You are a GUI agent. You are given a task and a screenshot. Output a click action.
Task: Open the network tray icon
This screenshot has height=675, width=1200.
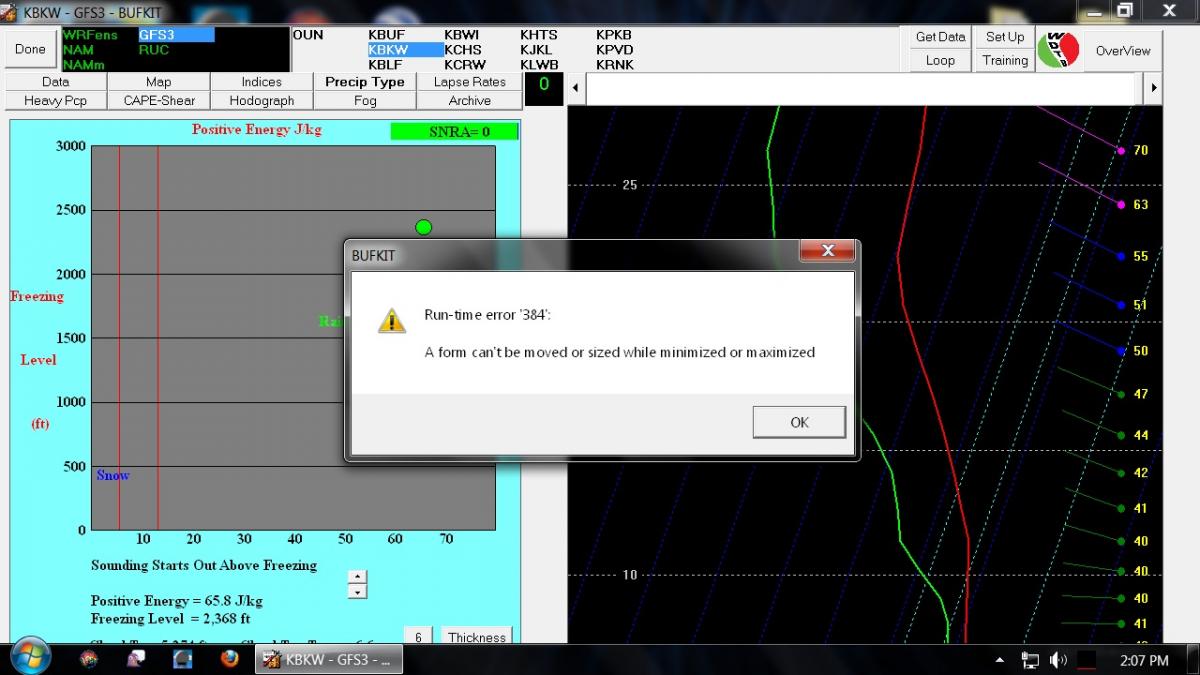(1030, 660)
